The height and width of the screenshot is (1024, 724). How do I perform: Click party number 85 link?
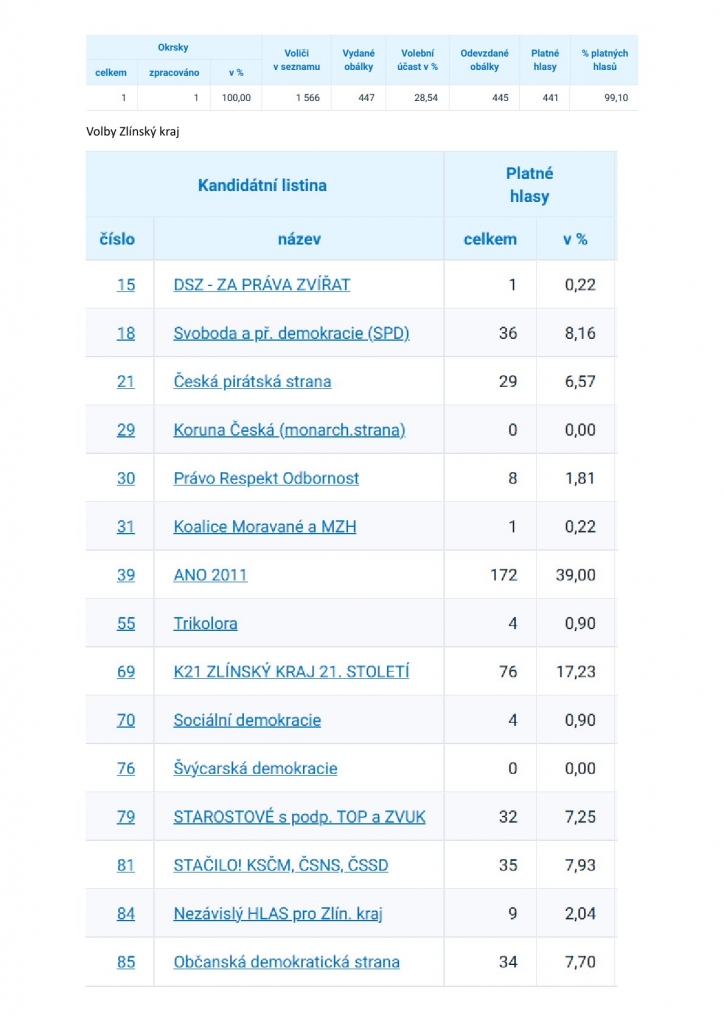tap(126, 962)
